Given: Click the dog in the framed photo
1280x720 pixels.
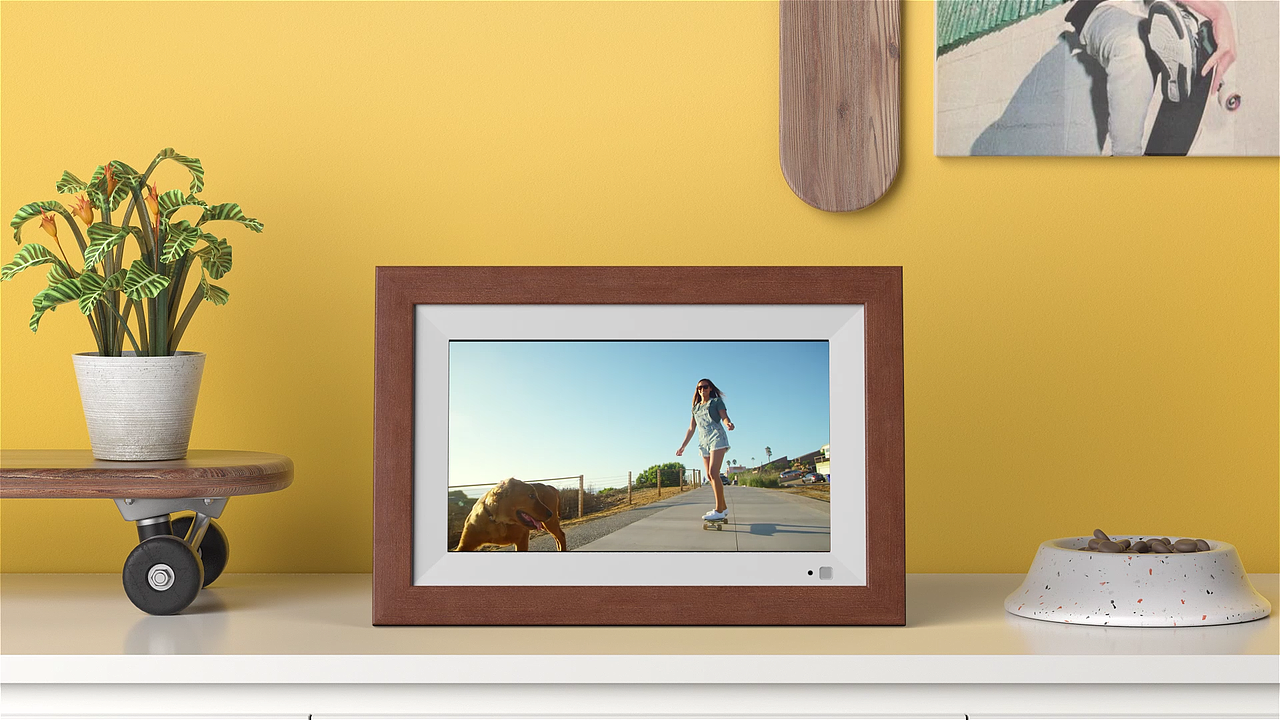Looking at the screenshot, I should pos(510,514).
